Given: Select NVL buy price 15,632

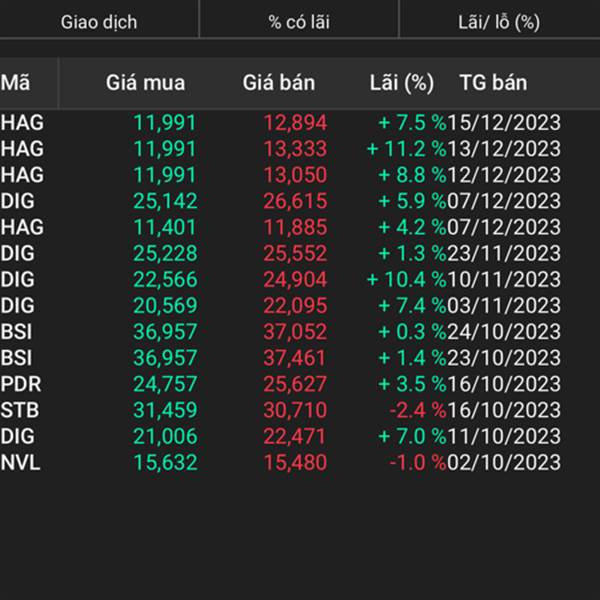Looking at the screenshot, I should pos(165,462).
